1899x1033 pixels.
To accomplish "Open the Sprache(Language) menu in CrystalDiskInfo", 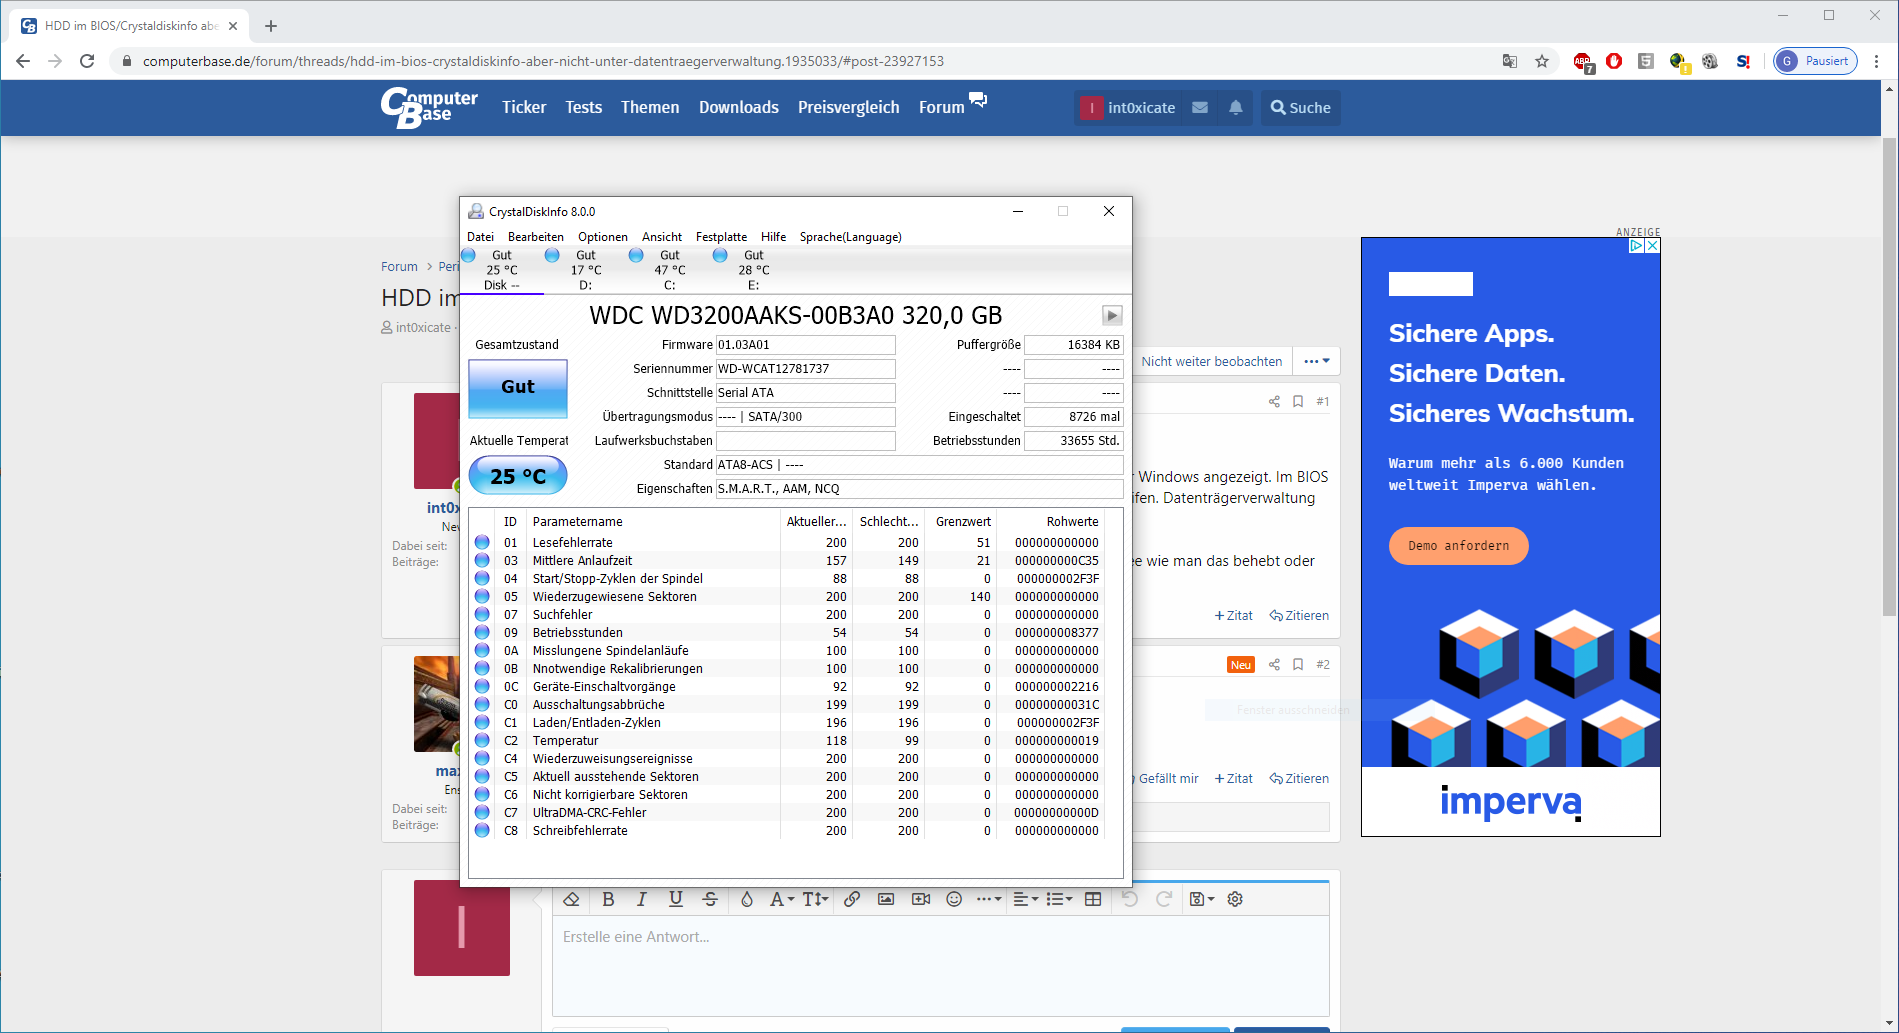I will [851, 237].
